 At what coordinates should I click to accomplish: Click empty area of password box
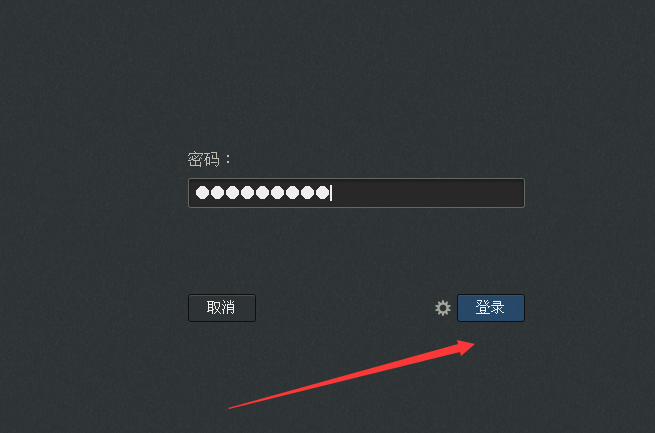428,193
